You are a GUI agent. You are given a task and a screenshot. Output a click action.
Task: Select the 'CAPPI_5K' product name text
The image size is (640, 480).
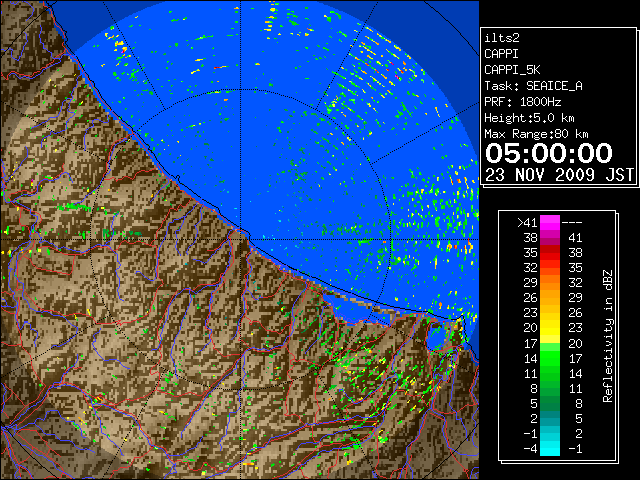pos(512,70)
